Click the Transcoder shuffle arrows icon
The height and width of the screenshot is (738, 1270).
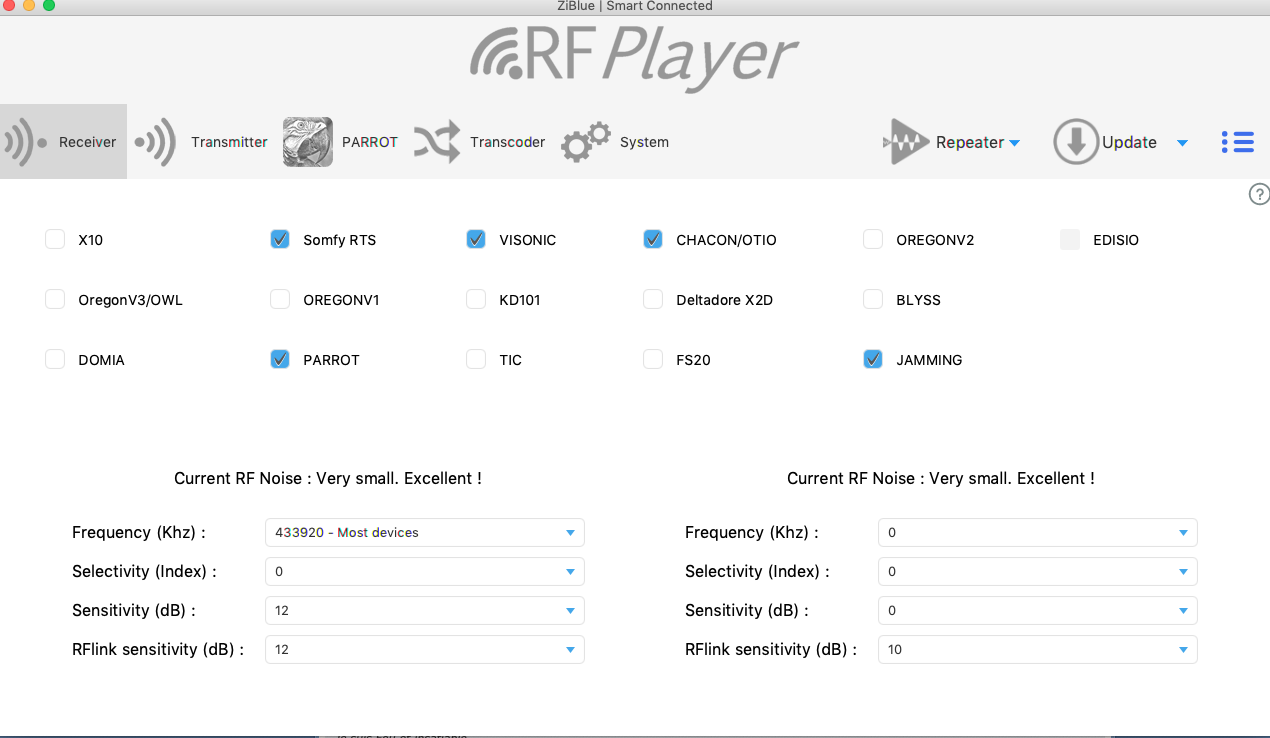pos(437,142)
